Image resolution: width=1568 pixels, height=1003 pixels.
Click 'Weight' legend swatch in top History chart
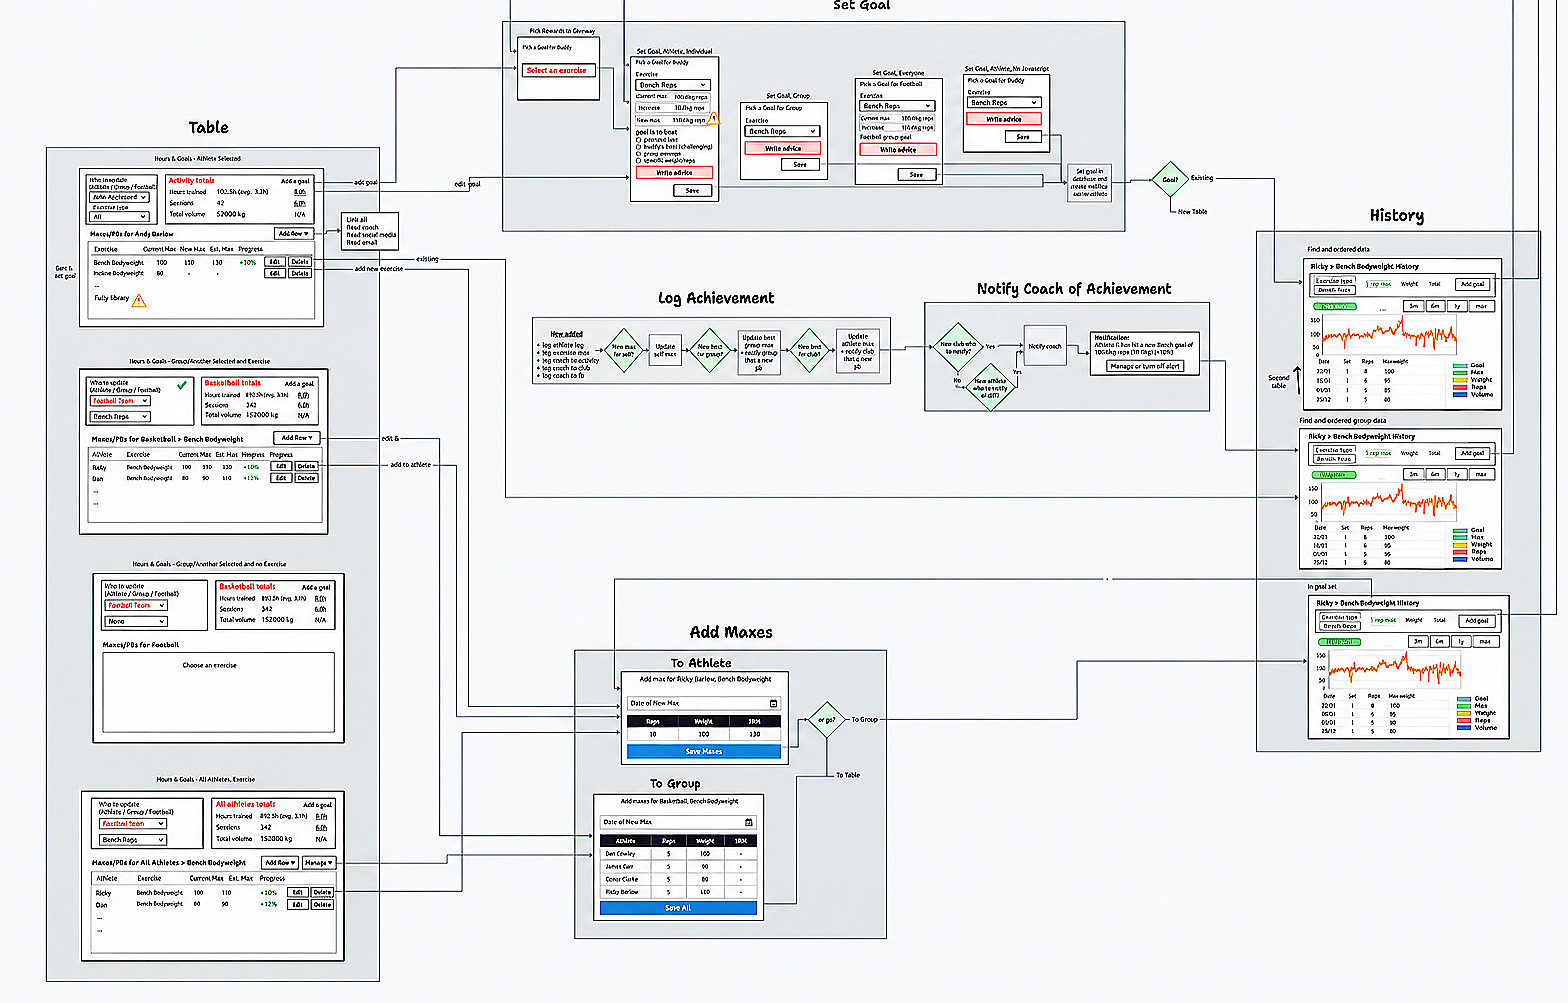[1461, 380]
